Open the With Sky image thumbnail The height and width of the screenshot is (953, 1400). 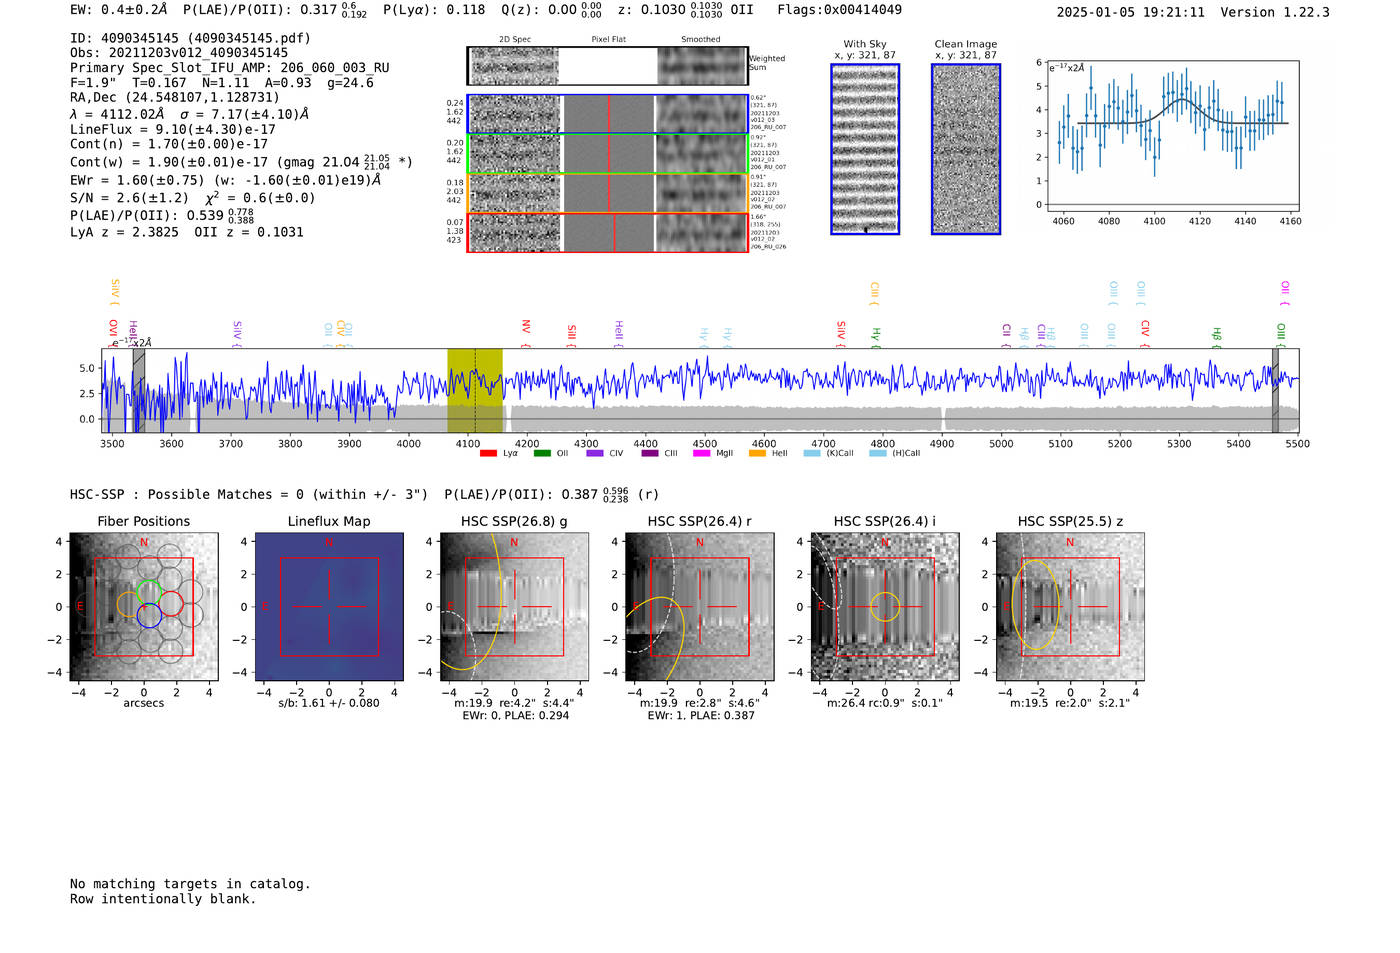(x=865, y=149)
